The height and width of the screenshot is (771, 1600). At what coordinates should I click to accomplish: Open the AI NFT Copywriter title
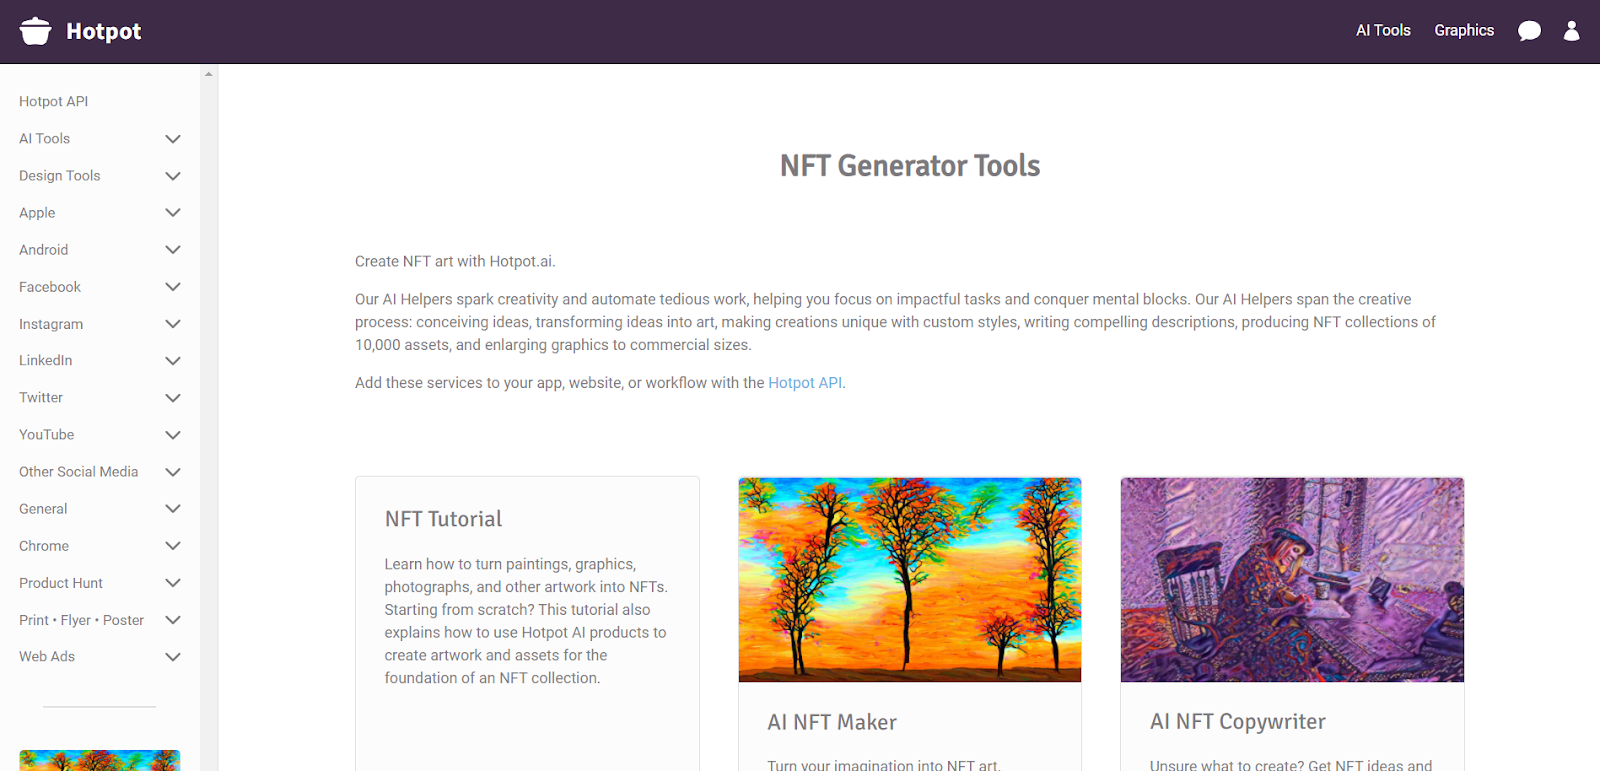(x=1238, y=722)
